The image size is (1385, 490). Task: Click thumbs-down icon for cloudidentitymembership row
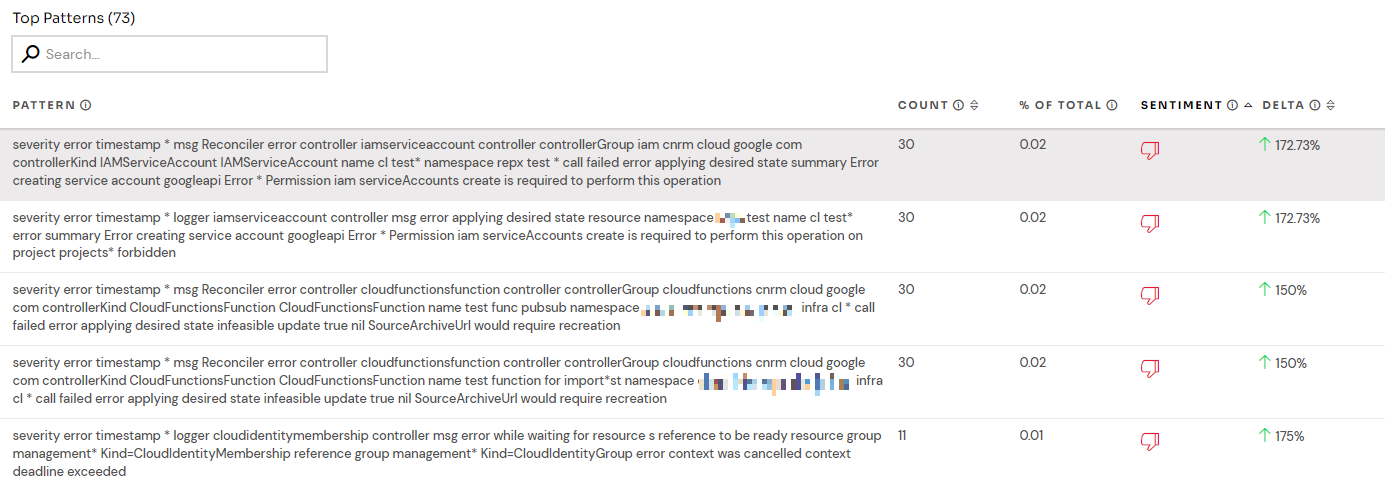[x=1150, y=441]
